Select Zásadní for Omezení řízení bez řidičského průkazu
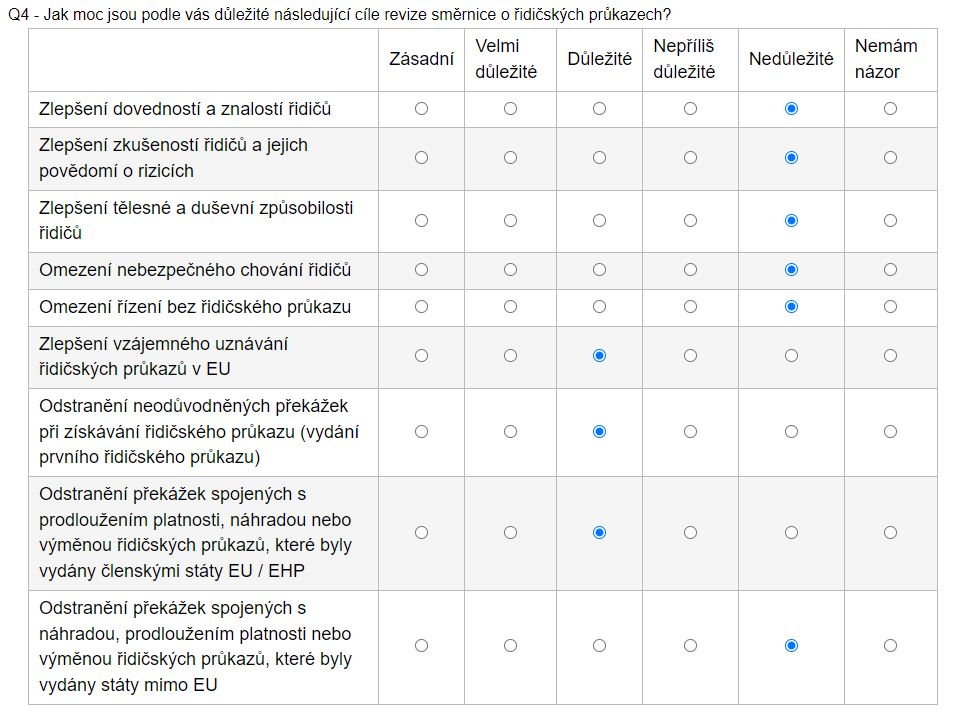Viewport: 953px width, 721px height. click(x=421, y=306)
